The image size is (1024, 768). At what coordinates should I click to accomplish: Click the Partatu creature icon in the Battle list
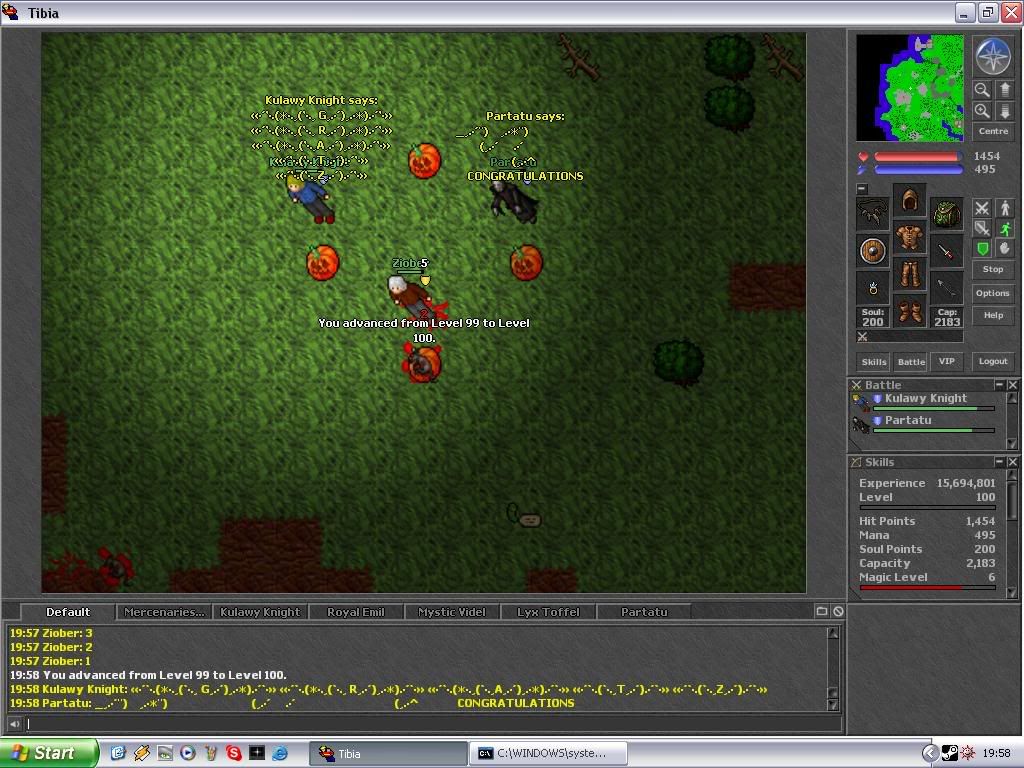861,425
